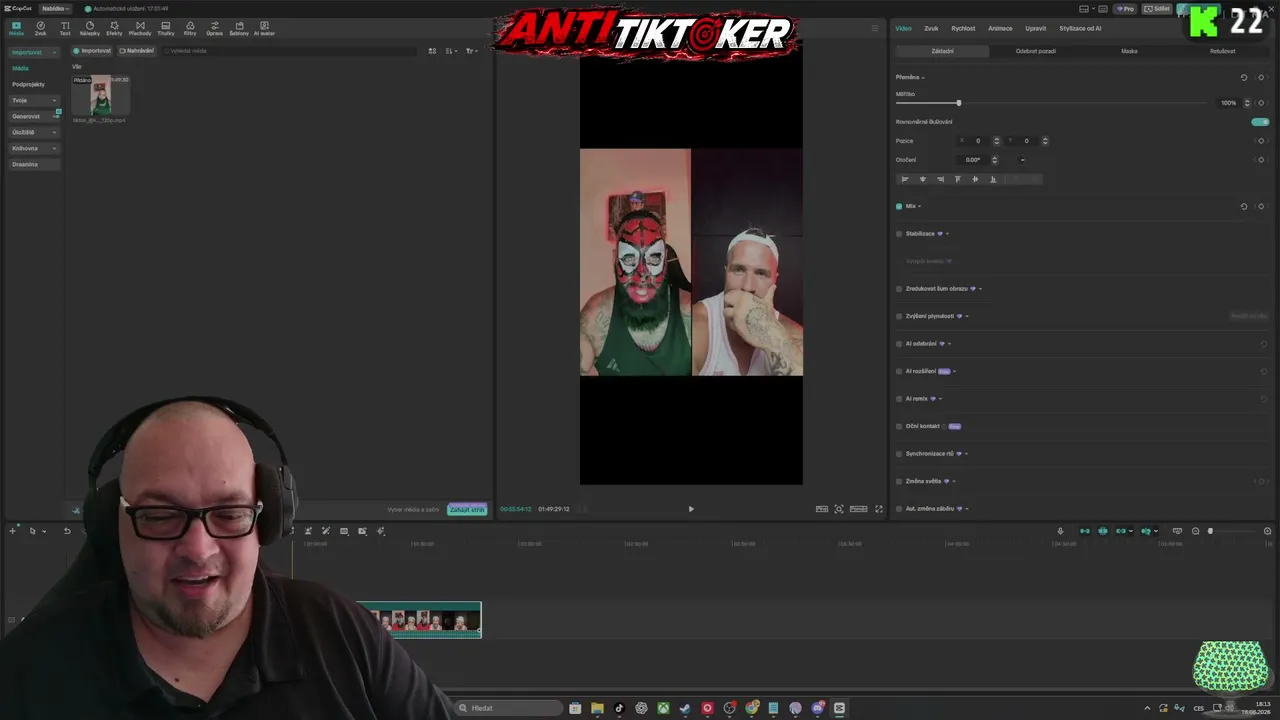This screenshot has width=1280, height=720.
Task: Click the Pro upgrade button
Action: 1126,9
